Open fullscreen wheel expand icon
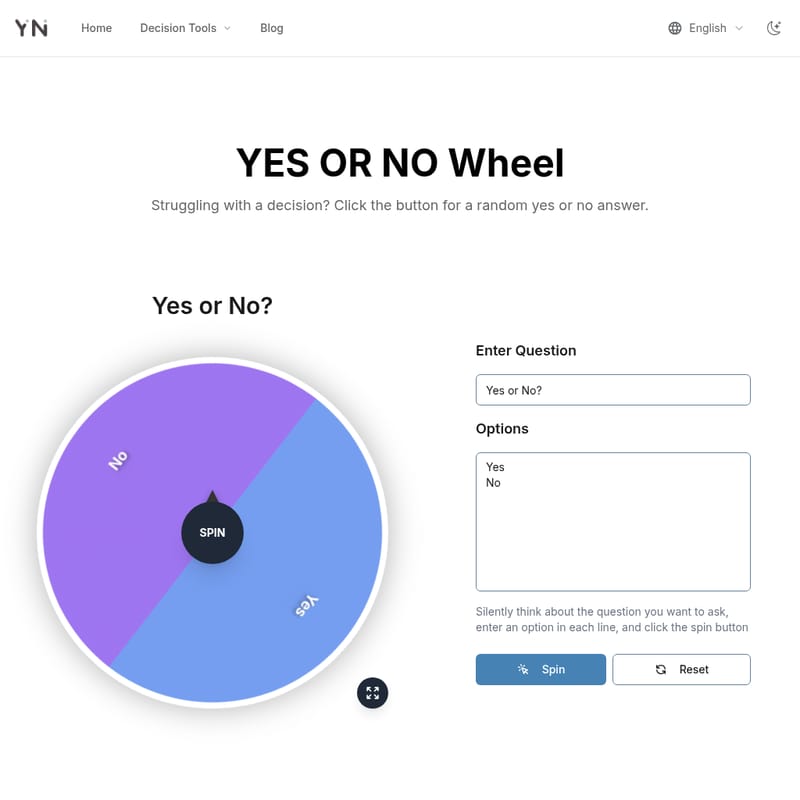 tap(372, 693)
